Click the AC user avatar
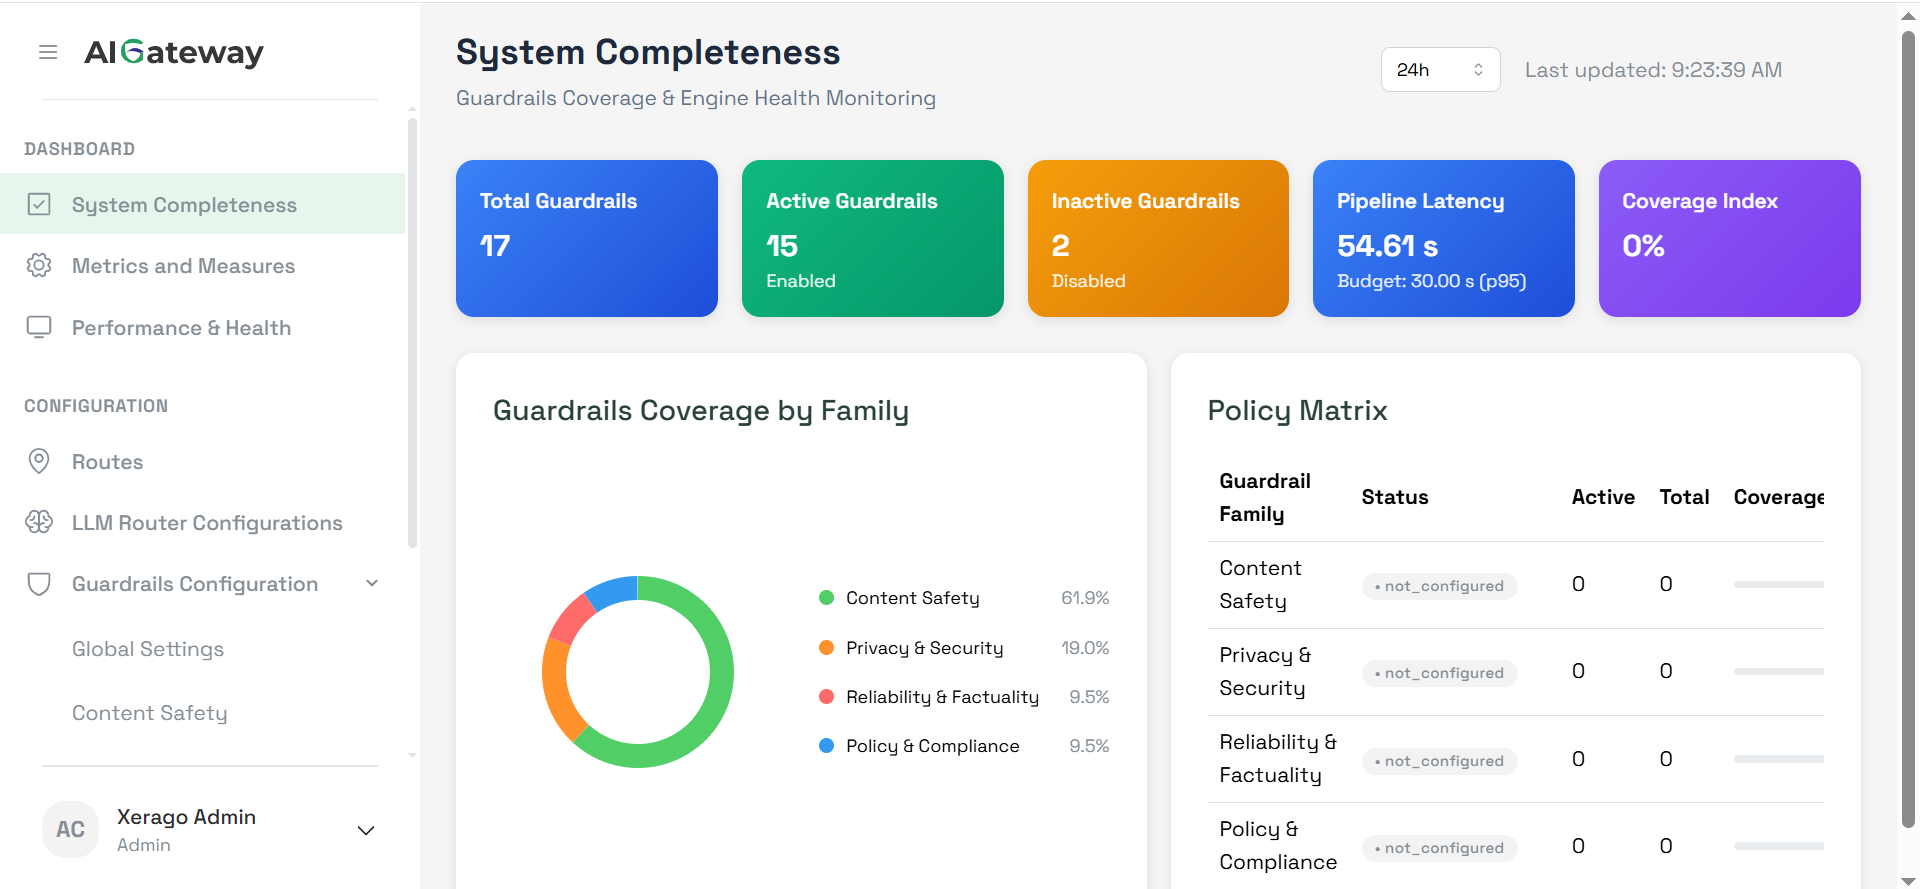 pyautogui.click(x=70, y=829)
